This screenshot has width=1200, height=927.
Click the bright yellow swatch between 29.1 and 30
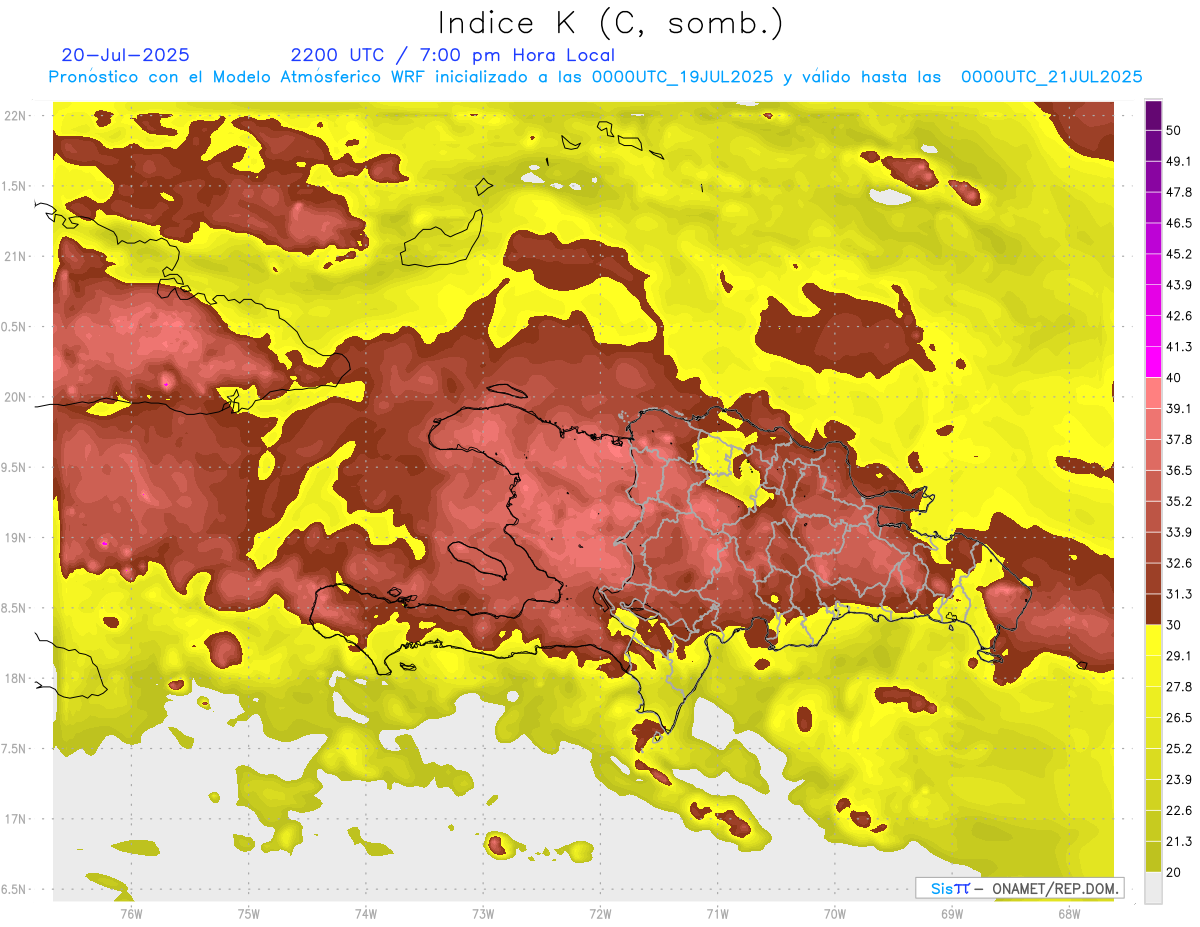[x=1153, y=640]
